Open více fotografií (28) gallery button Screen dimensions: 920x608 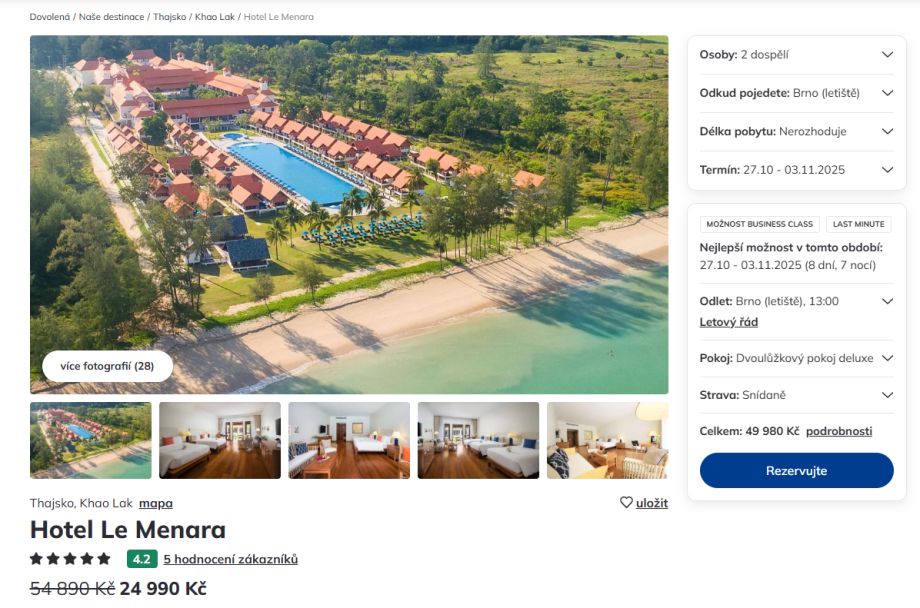[107, 366]
